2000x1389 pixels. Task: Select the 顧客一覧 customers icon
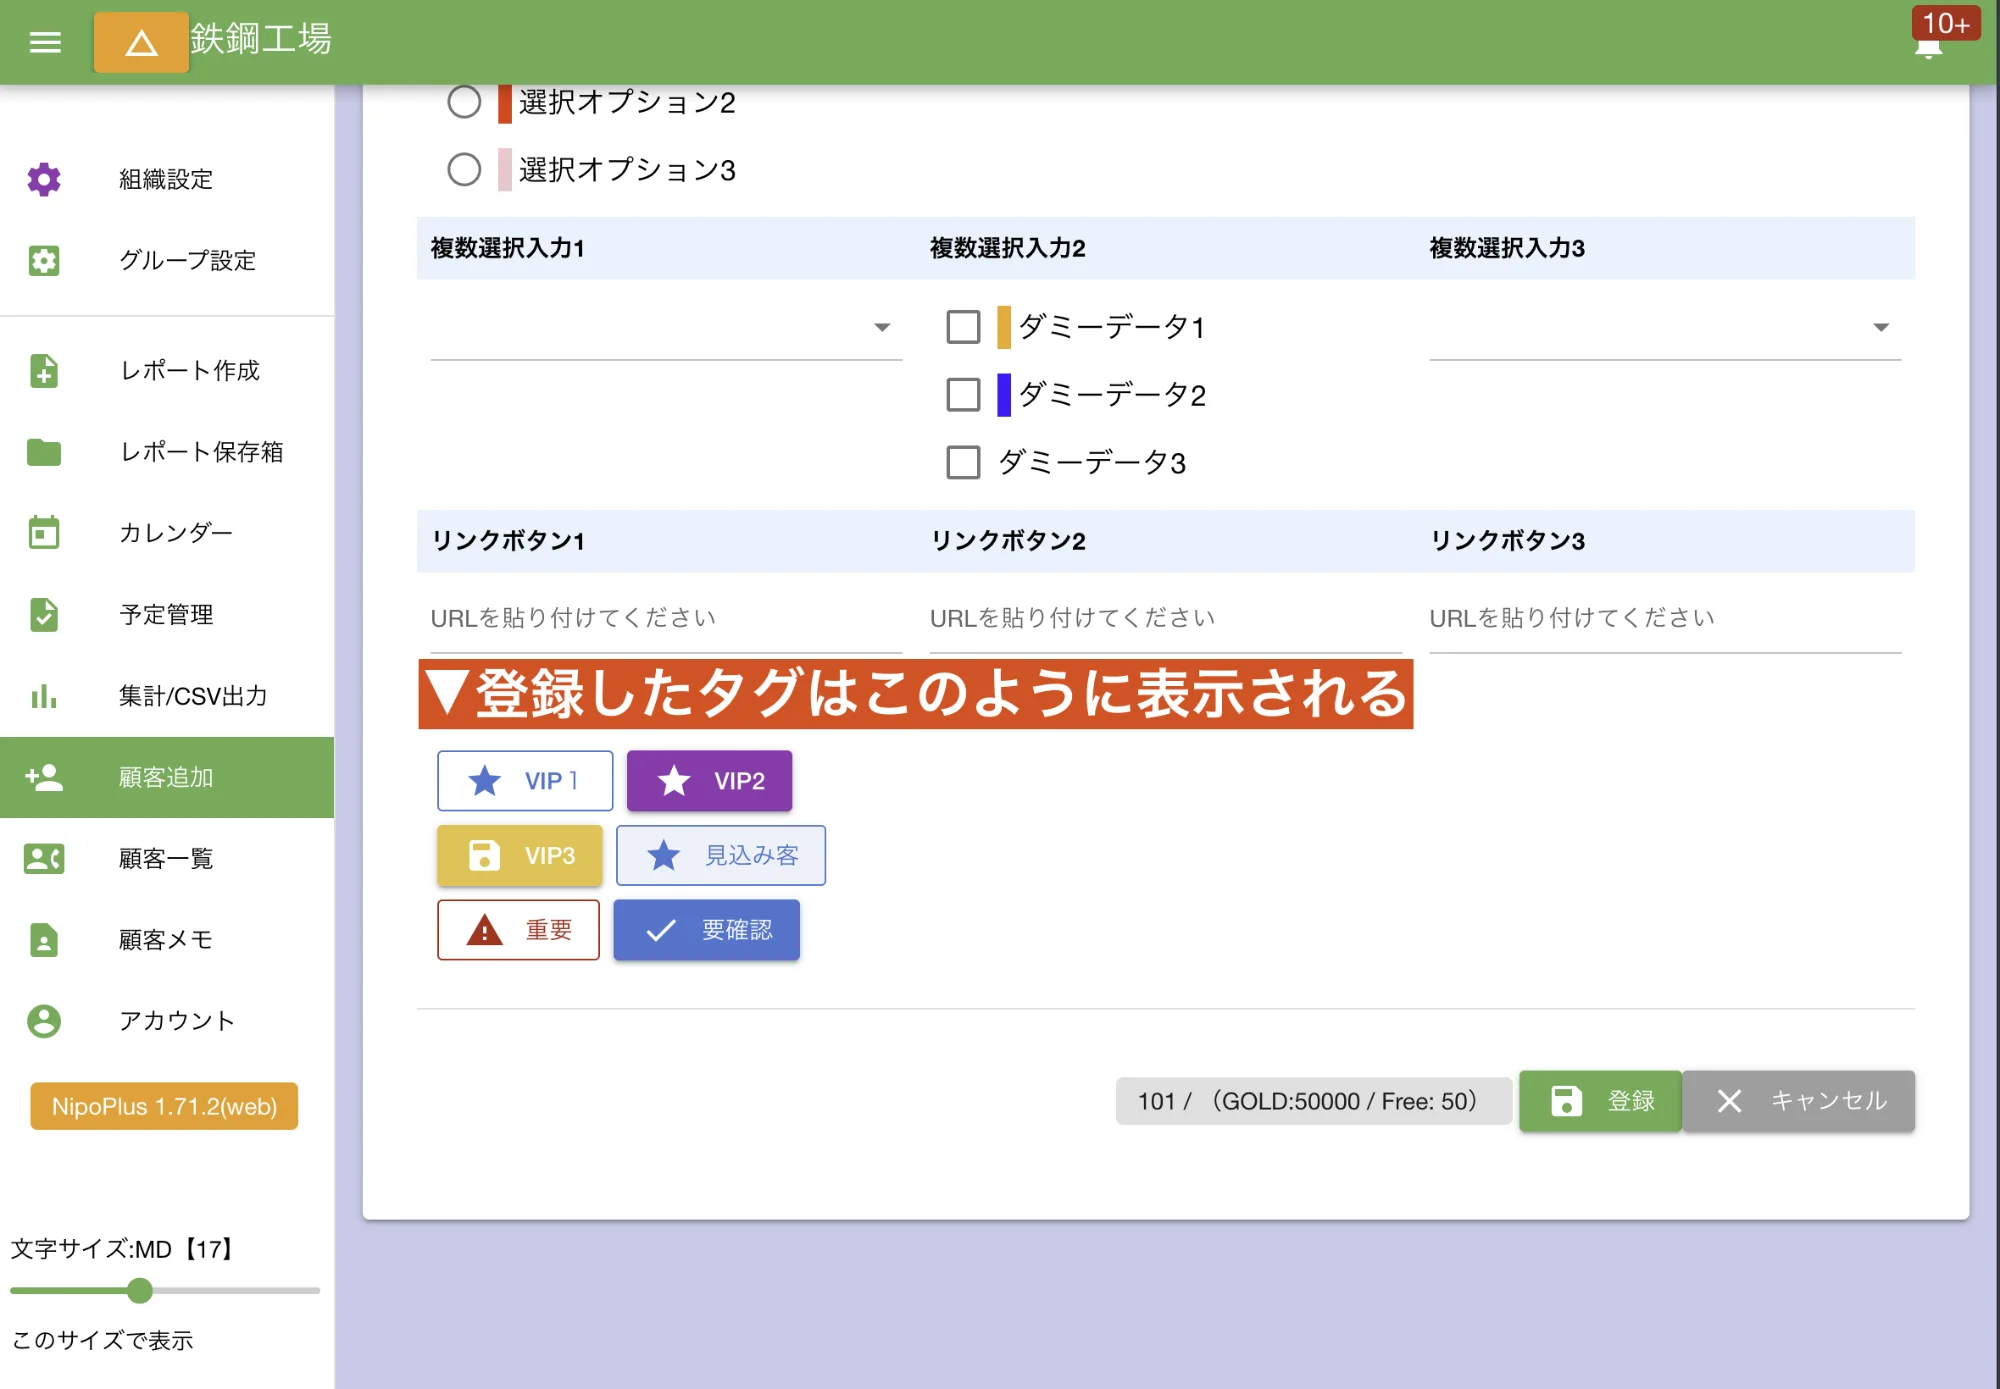(x=44, y=858)
